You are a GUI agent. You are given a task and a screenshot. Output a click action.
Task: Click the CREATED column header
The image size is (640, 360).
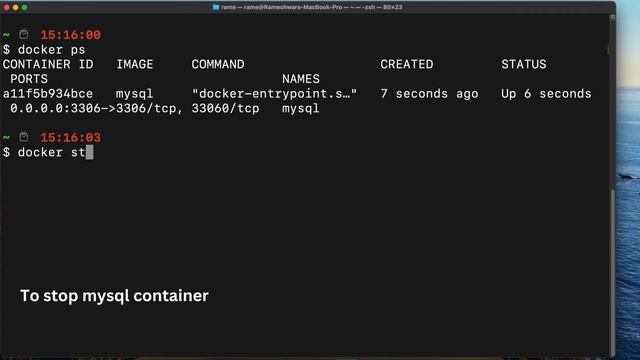pyautogui.click(x=407, y=64)
